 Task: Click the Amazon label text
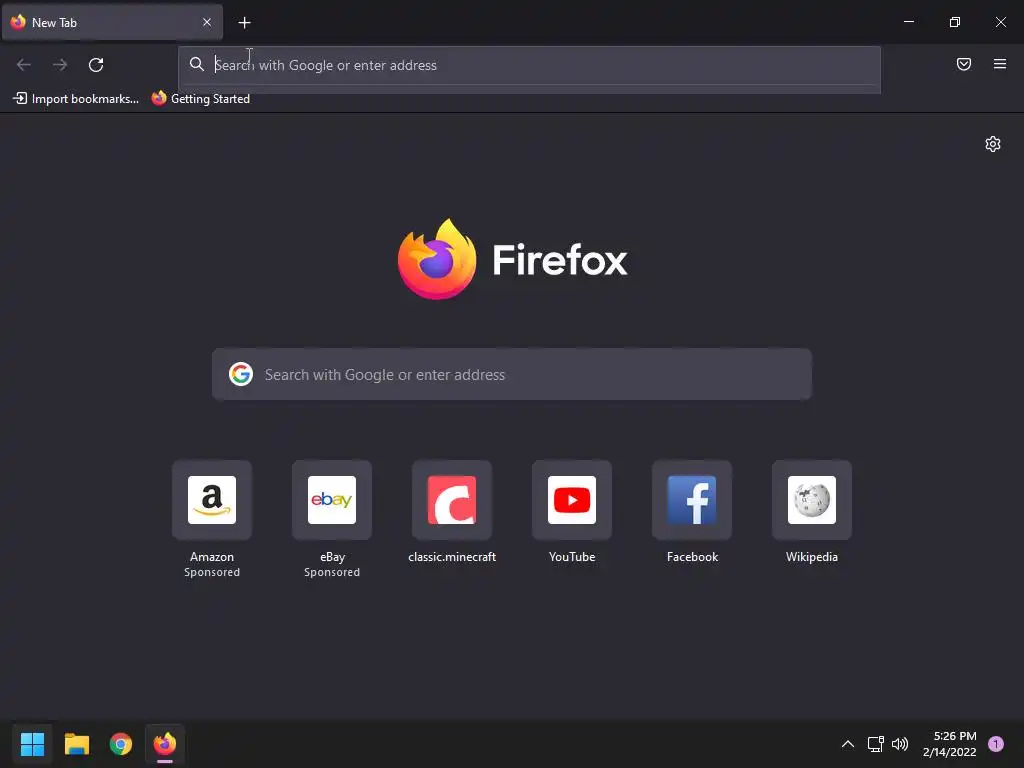[212, 557]
